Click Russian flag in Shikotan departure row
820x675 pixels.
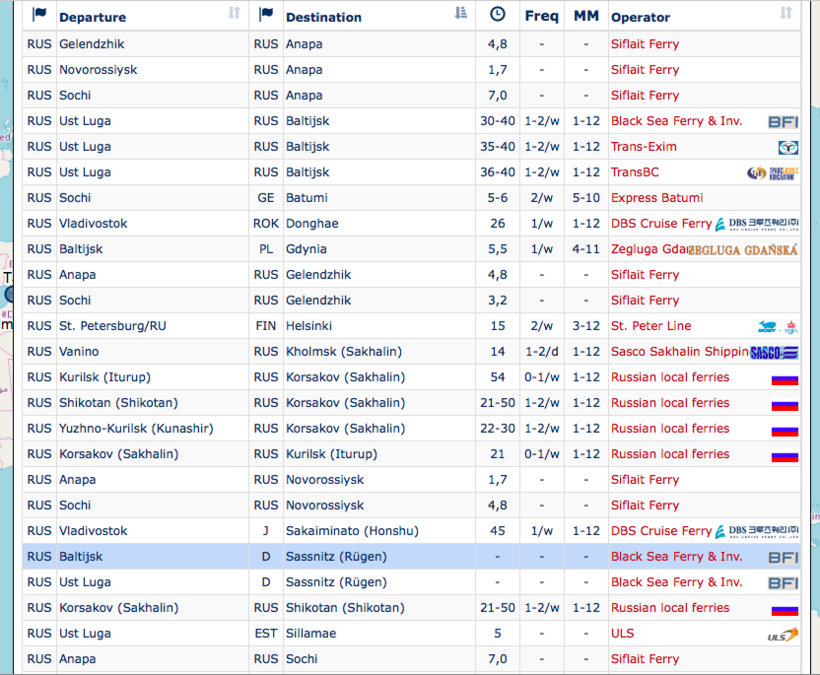coord(785,405)
